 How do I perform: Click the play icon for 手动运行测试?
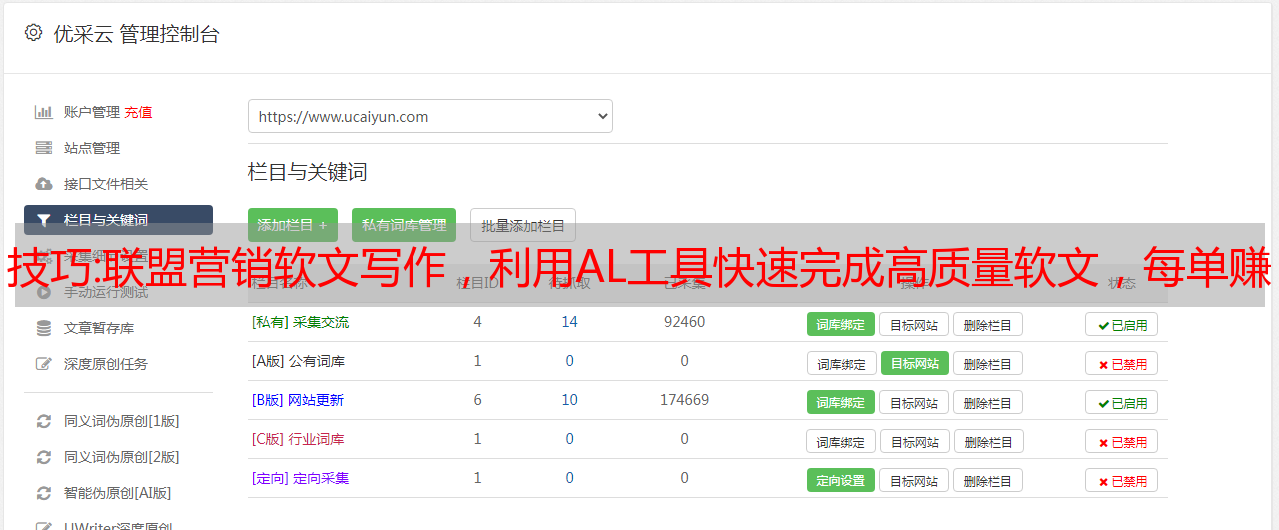(44, 292)
